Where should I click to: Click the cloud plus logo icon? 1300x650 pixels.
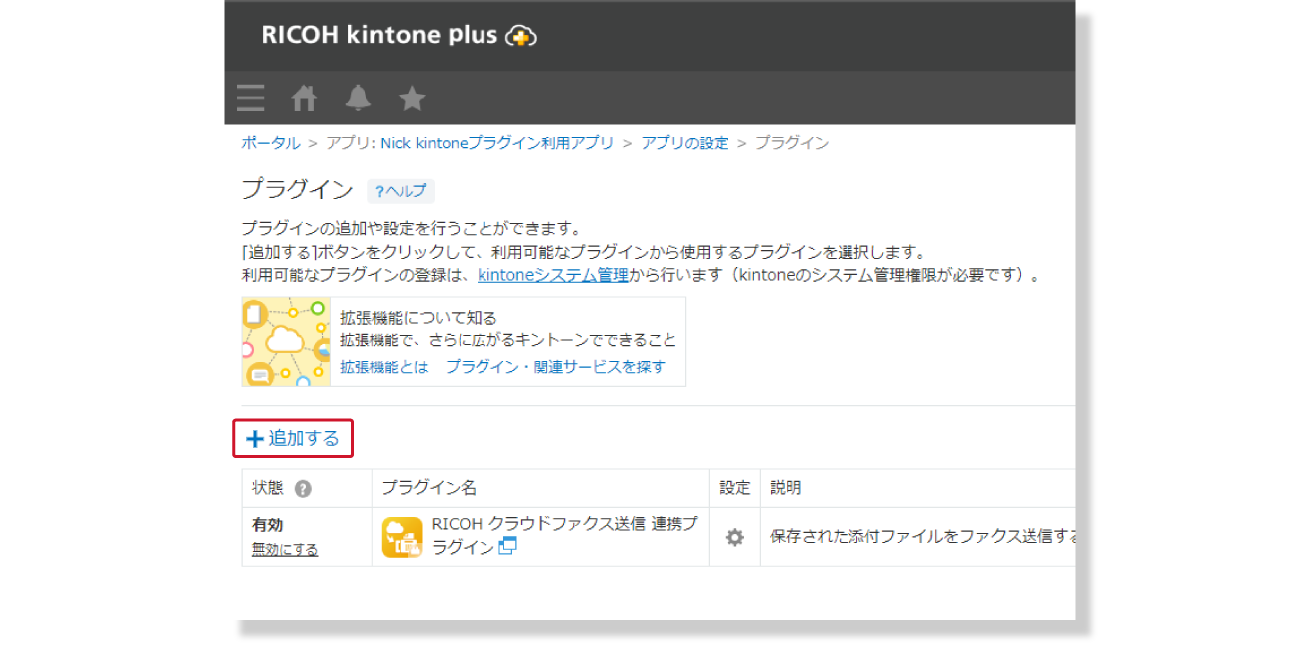[x=521, y=36]
